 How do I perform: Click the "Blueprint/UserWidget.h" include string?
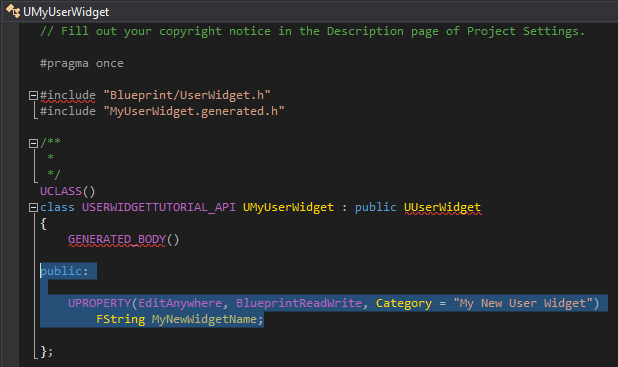click(187, 95)
